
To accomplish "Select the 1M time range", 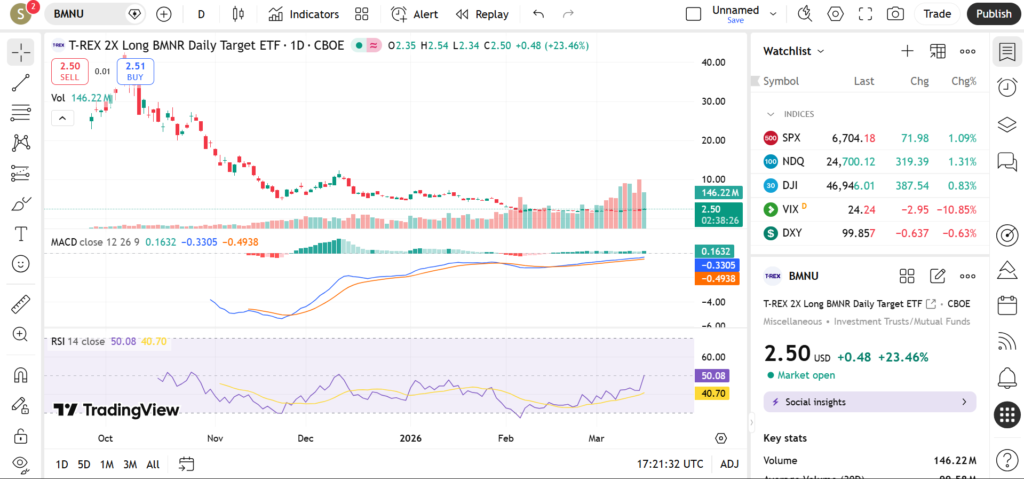I will click(x=107, y=464).
